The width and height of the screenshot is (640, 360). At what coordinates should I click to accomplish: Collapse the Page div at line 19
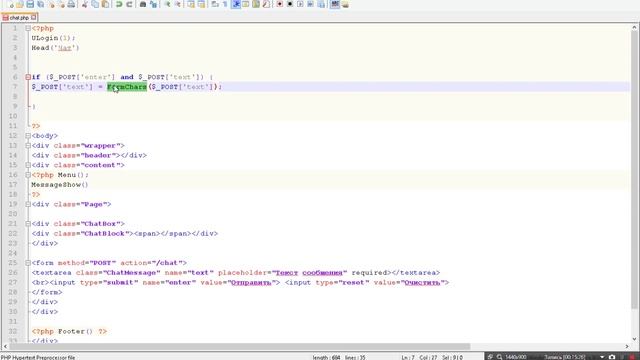pos(28,204)
